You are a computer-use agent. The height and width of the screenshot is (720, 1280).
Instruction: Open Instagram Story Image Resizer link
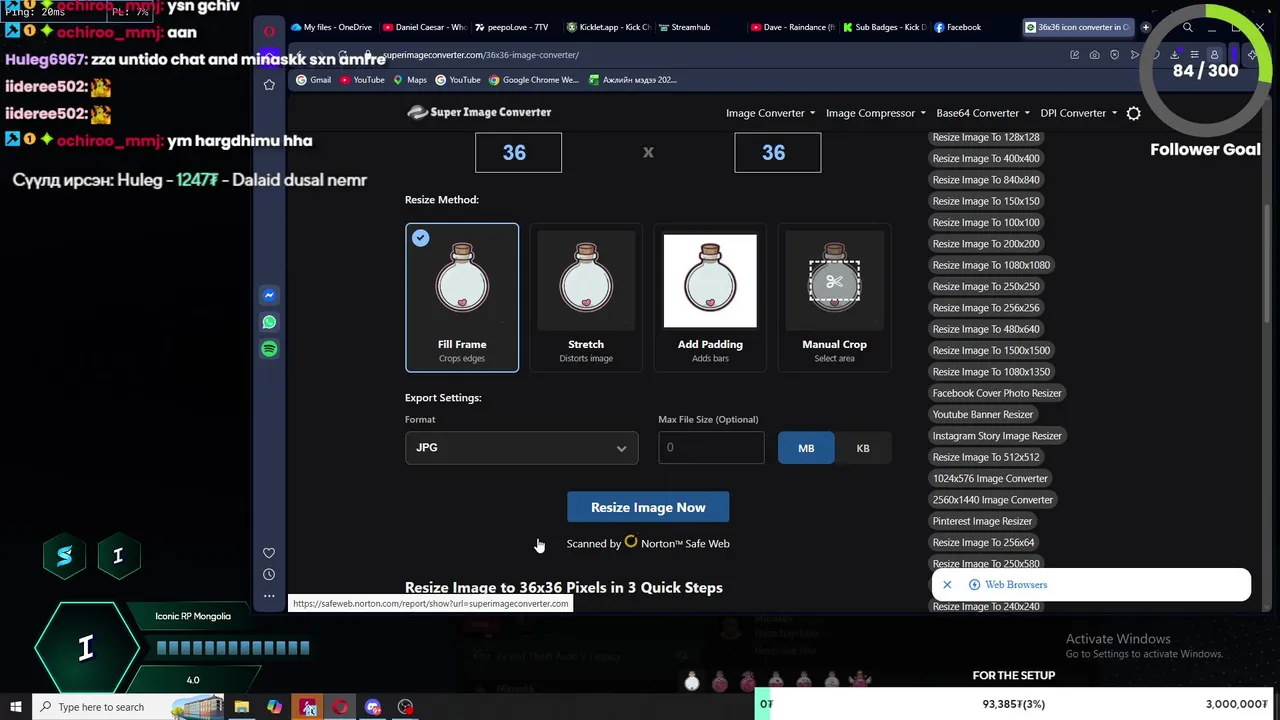click(997, 436)
